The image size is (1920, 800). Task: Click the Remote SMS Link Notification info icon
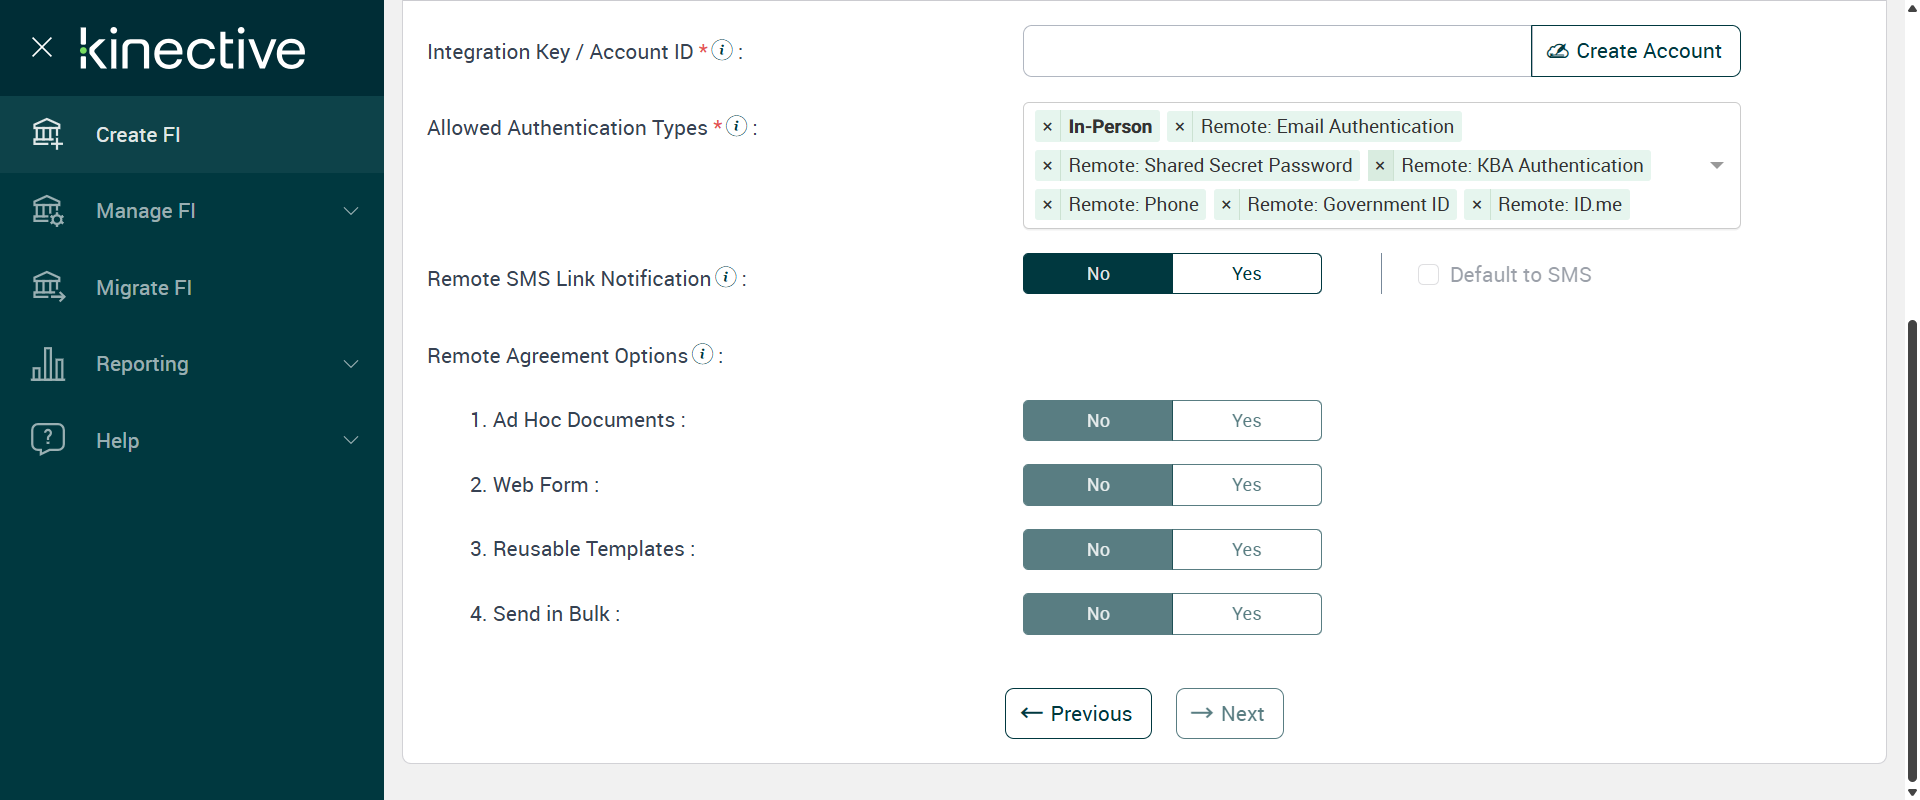727,277
